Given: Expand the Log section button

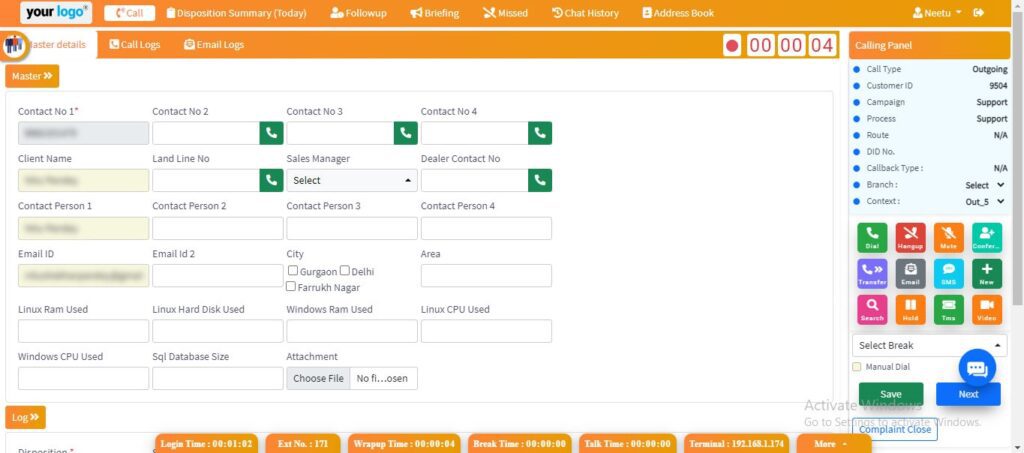Looking at the screenshot, I should coord(25,417).
